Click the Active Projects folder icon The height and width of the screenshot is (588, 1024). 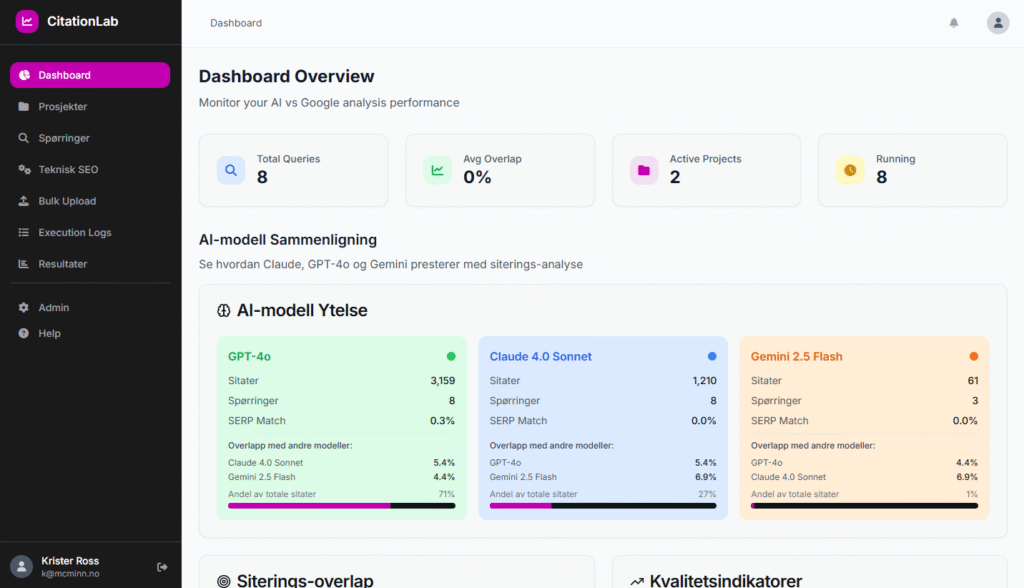tap(644, 170)
